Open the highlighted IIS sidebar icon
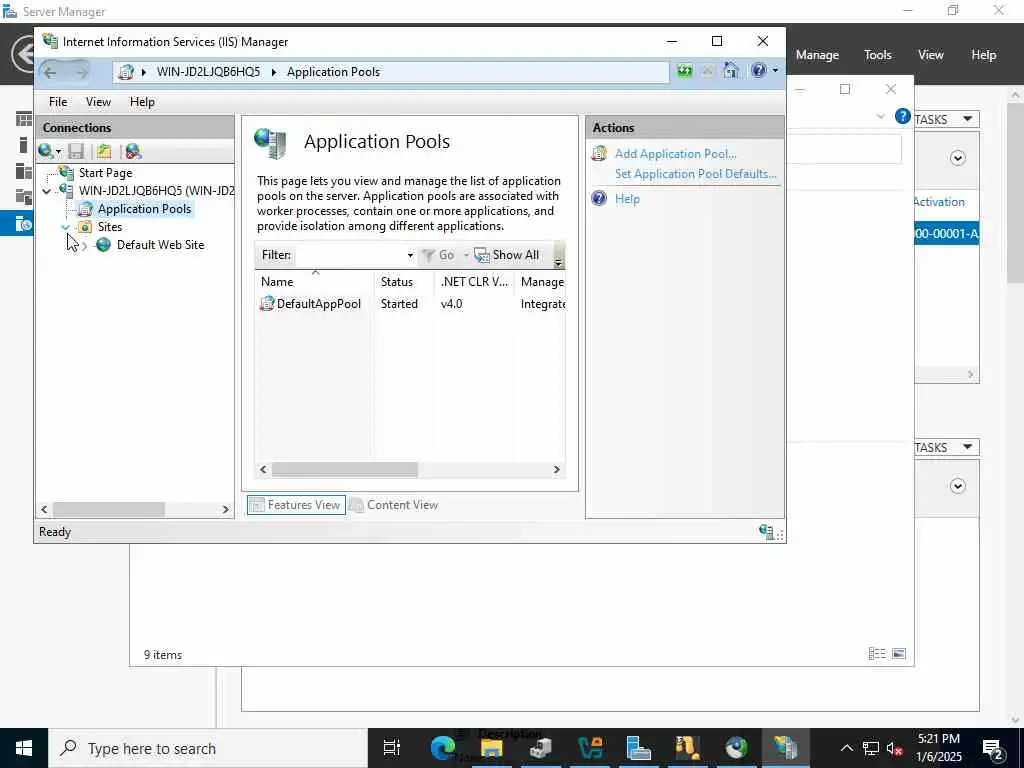The height and width of the screenshot is (768, 1024). pyautogui.click(x=24, y=223)
